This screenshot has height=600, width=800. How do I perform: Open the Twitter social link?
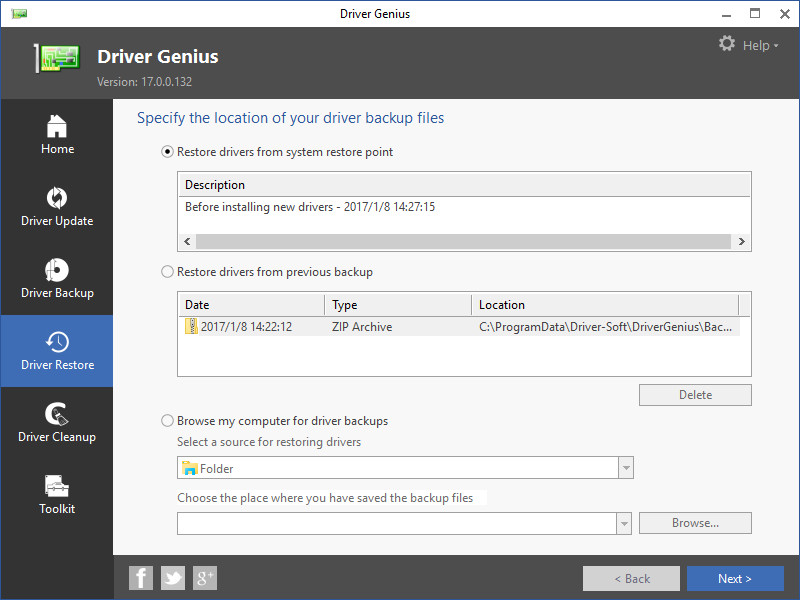pos(173,578)
